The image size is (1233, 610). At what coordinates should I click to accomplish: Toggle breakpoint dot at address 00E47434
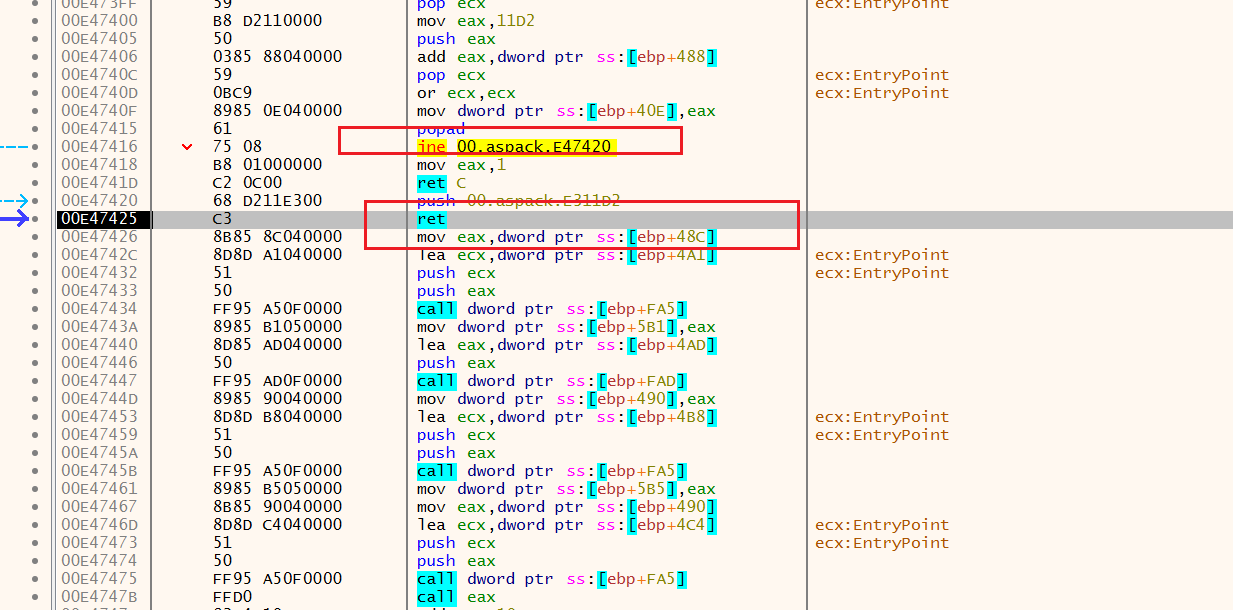pos(37,309)
